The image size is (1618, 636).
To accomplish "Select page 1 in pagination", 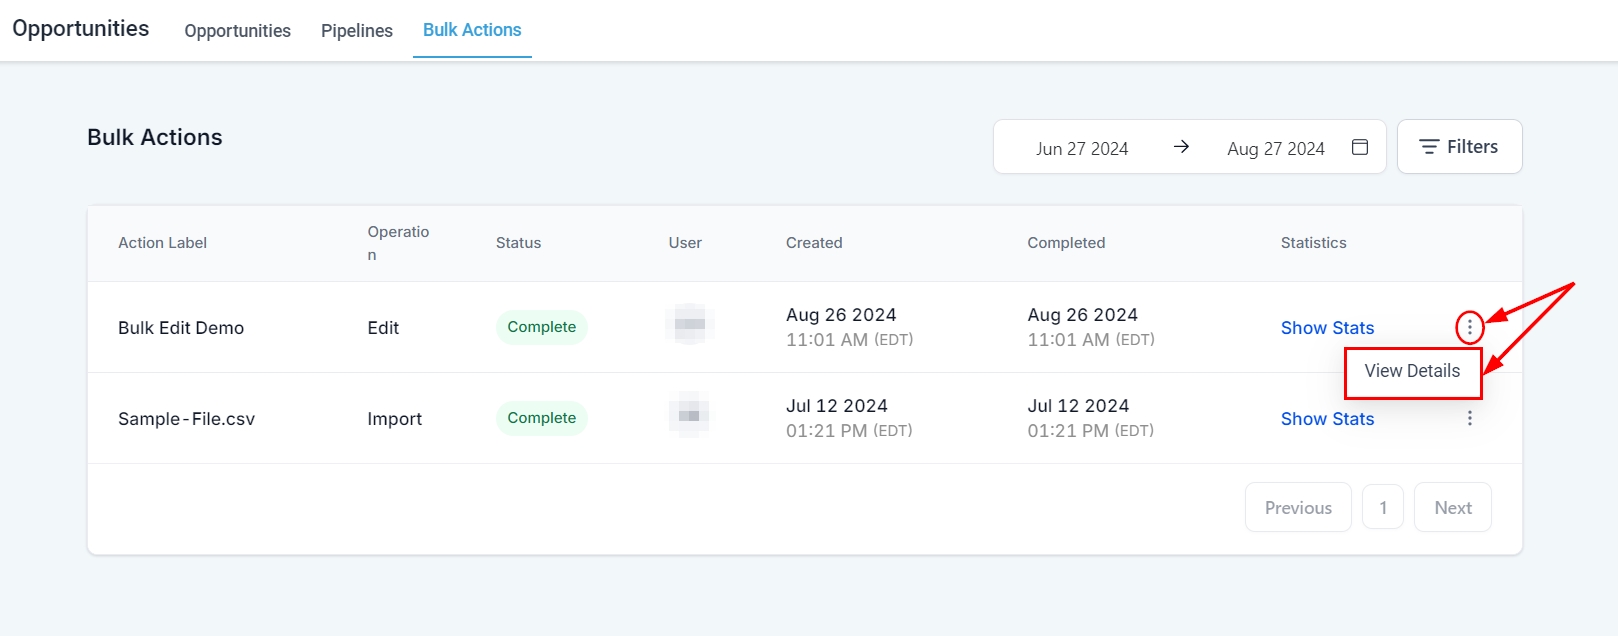I will pyautogui.click(x=1383, y=508).
